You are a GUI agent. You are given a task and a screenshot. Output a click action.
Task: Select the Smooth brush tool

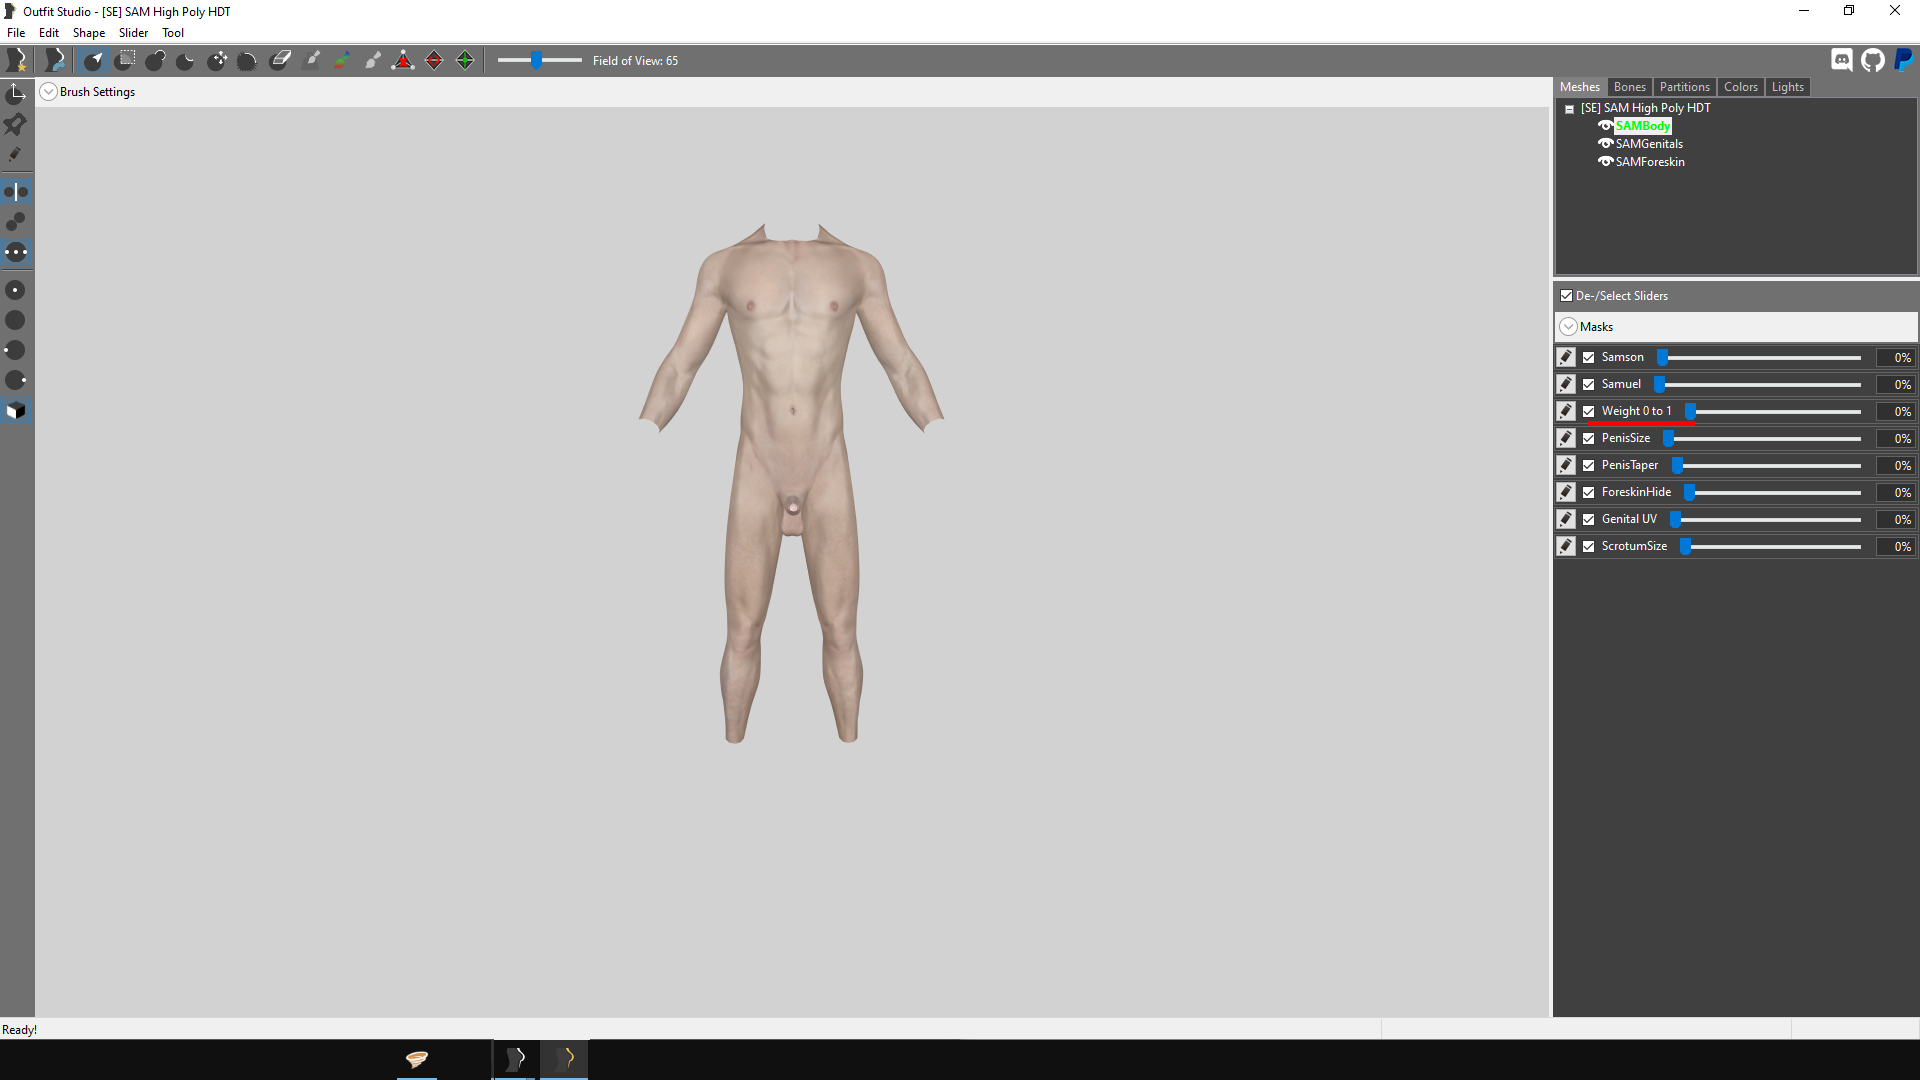248,60
